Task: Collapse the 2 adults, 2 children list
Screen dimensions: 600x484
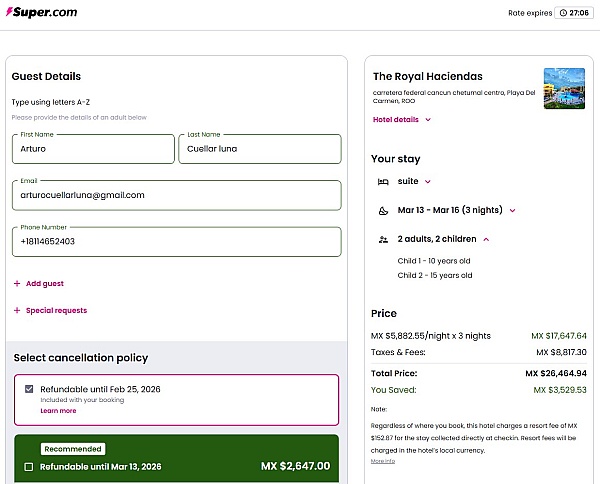Action: [x=486, y=240]
